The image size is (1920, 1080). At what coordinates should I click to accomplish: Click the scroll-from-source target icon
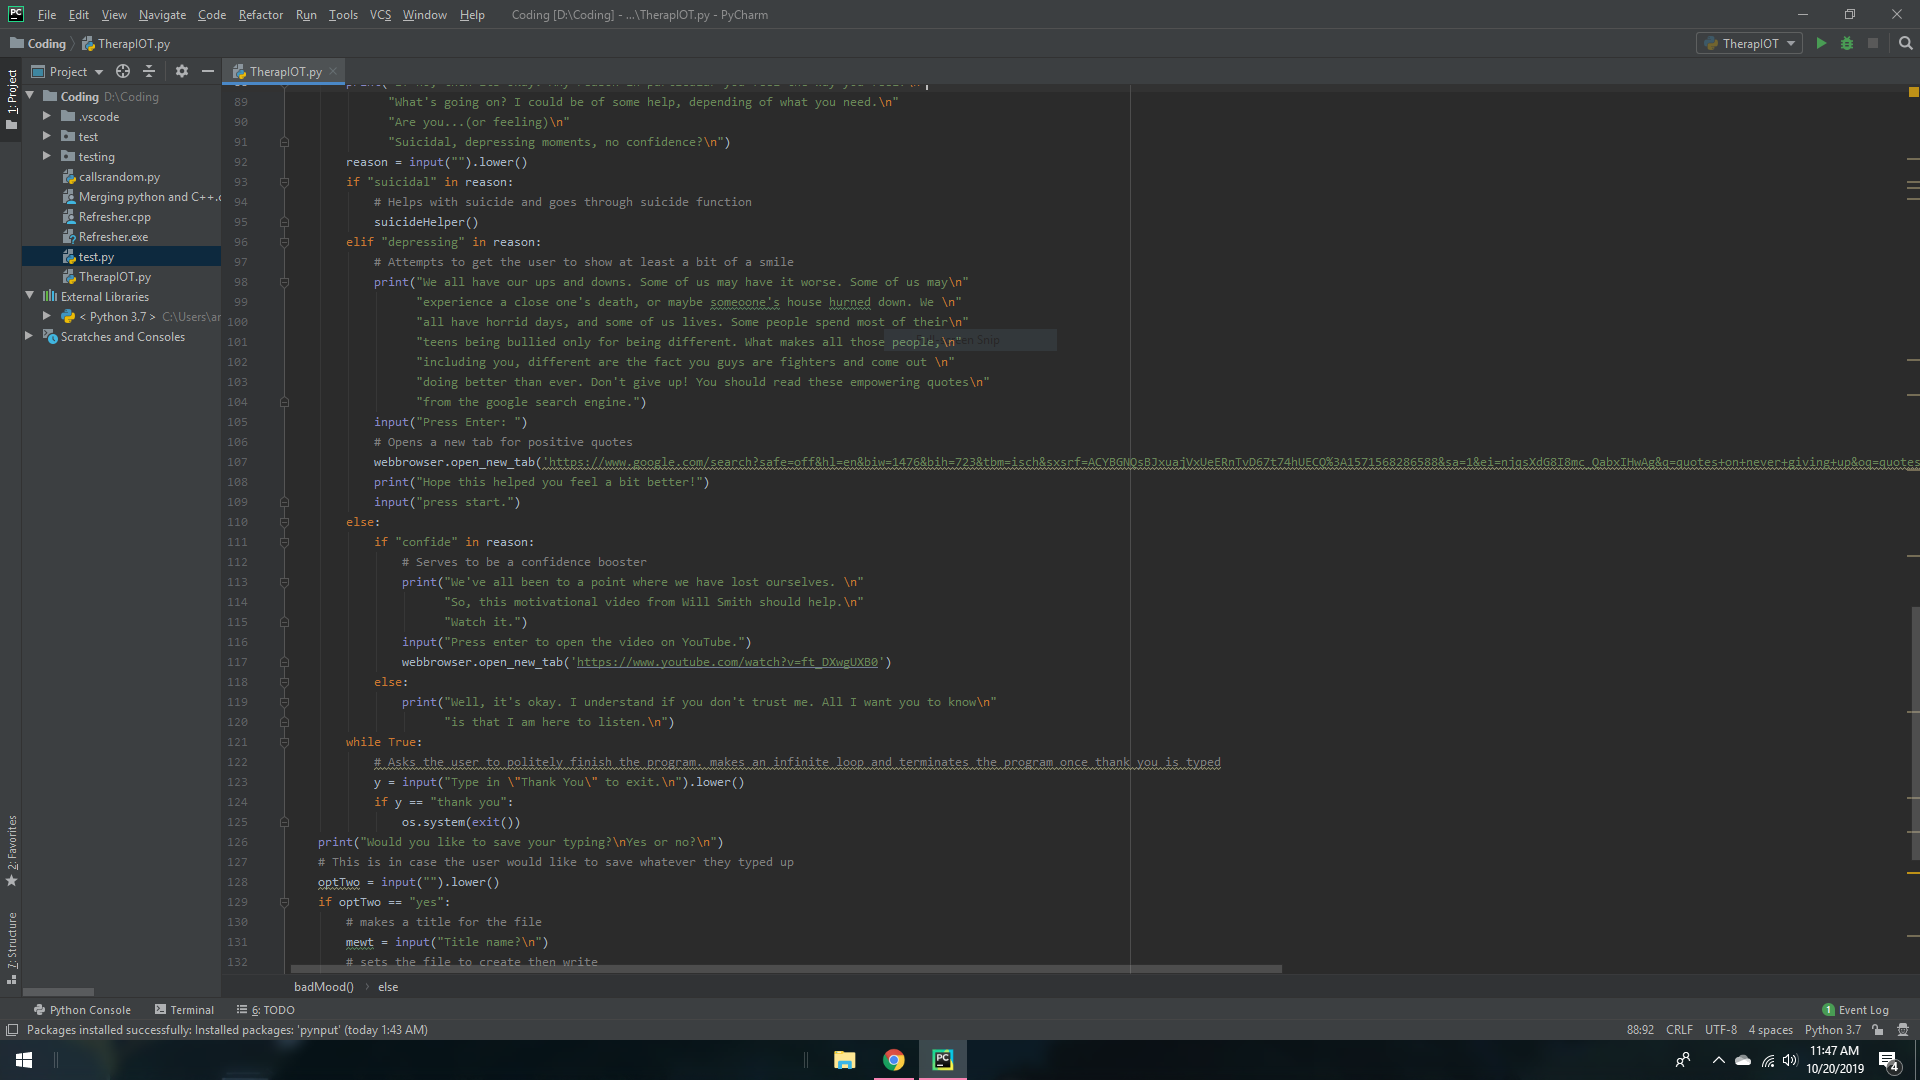click(123, 71)
